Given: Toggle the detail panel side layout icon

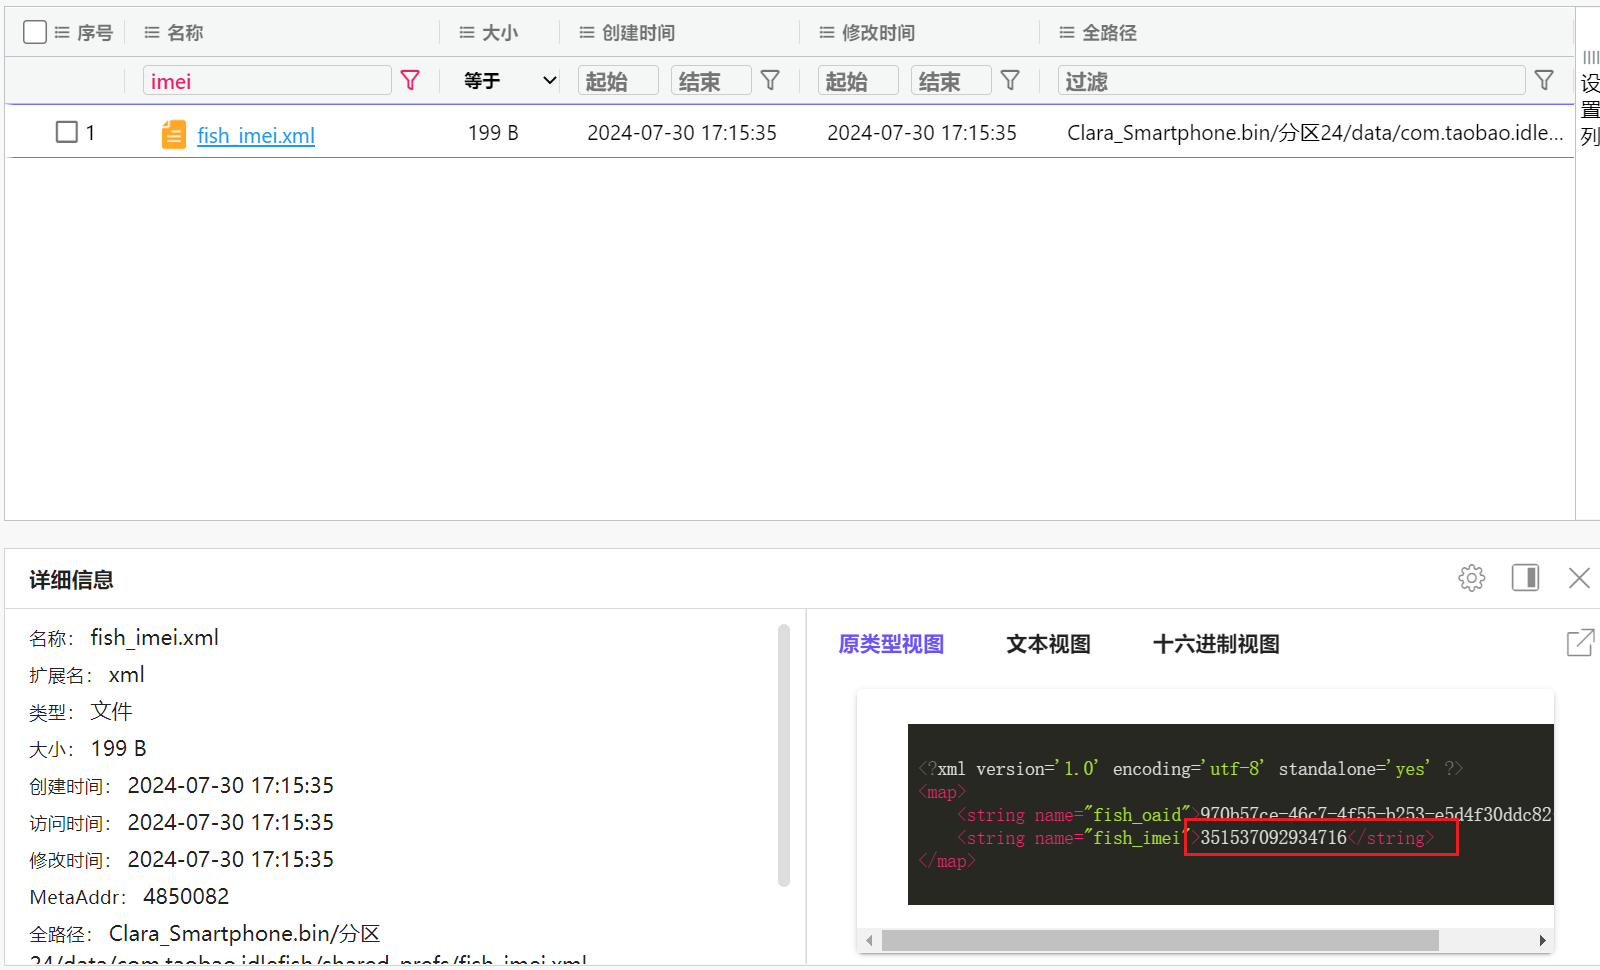Looking at the screenshot, I should (1525, 578).
